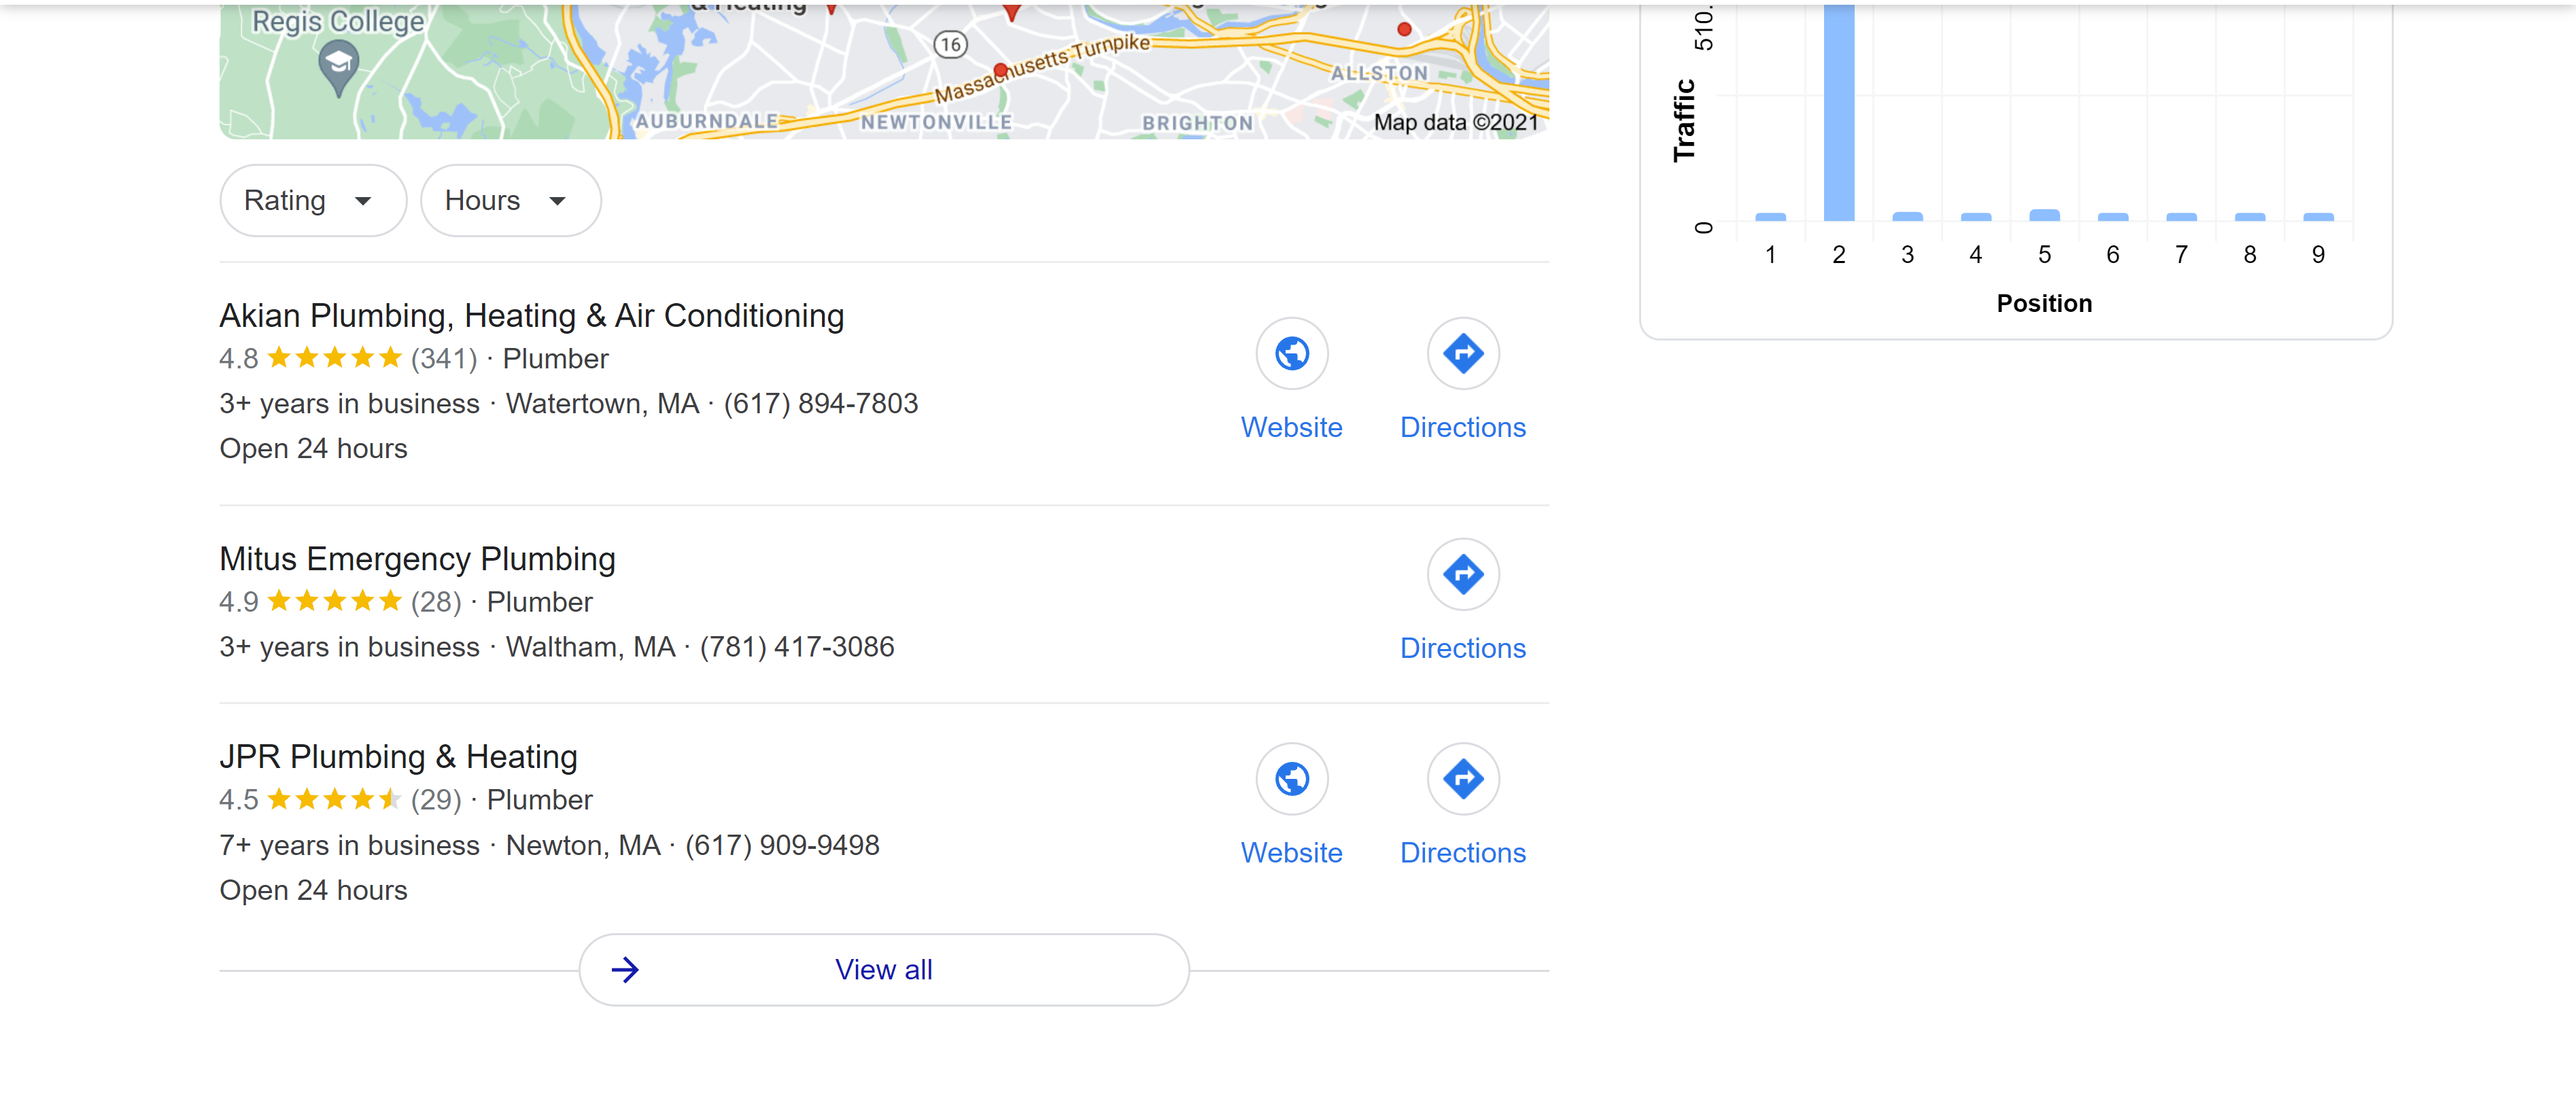Open JPR Plumbing & Heating listing
Viewport: 2576px width, 1099px height.
pyautogui.click(x=398, y=756)
